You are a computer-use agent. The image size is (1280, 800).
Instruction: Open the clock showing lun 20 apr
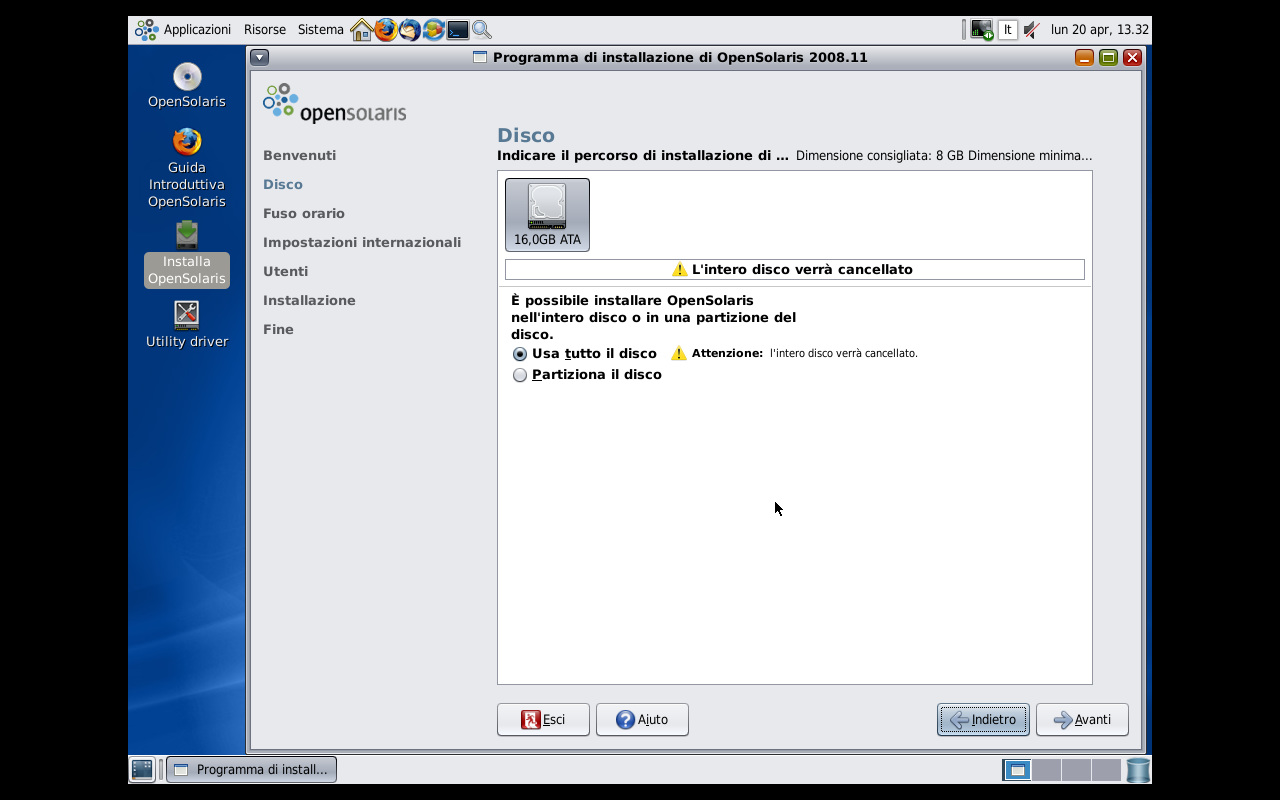click(1099, 30)
